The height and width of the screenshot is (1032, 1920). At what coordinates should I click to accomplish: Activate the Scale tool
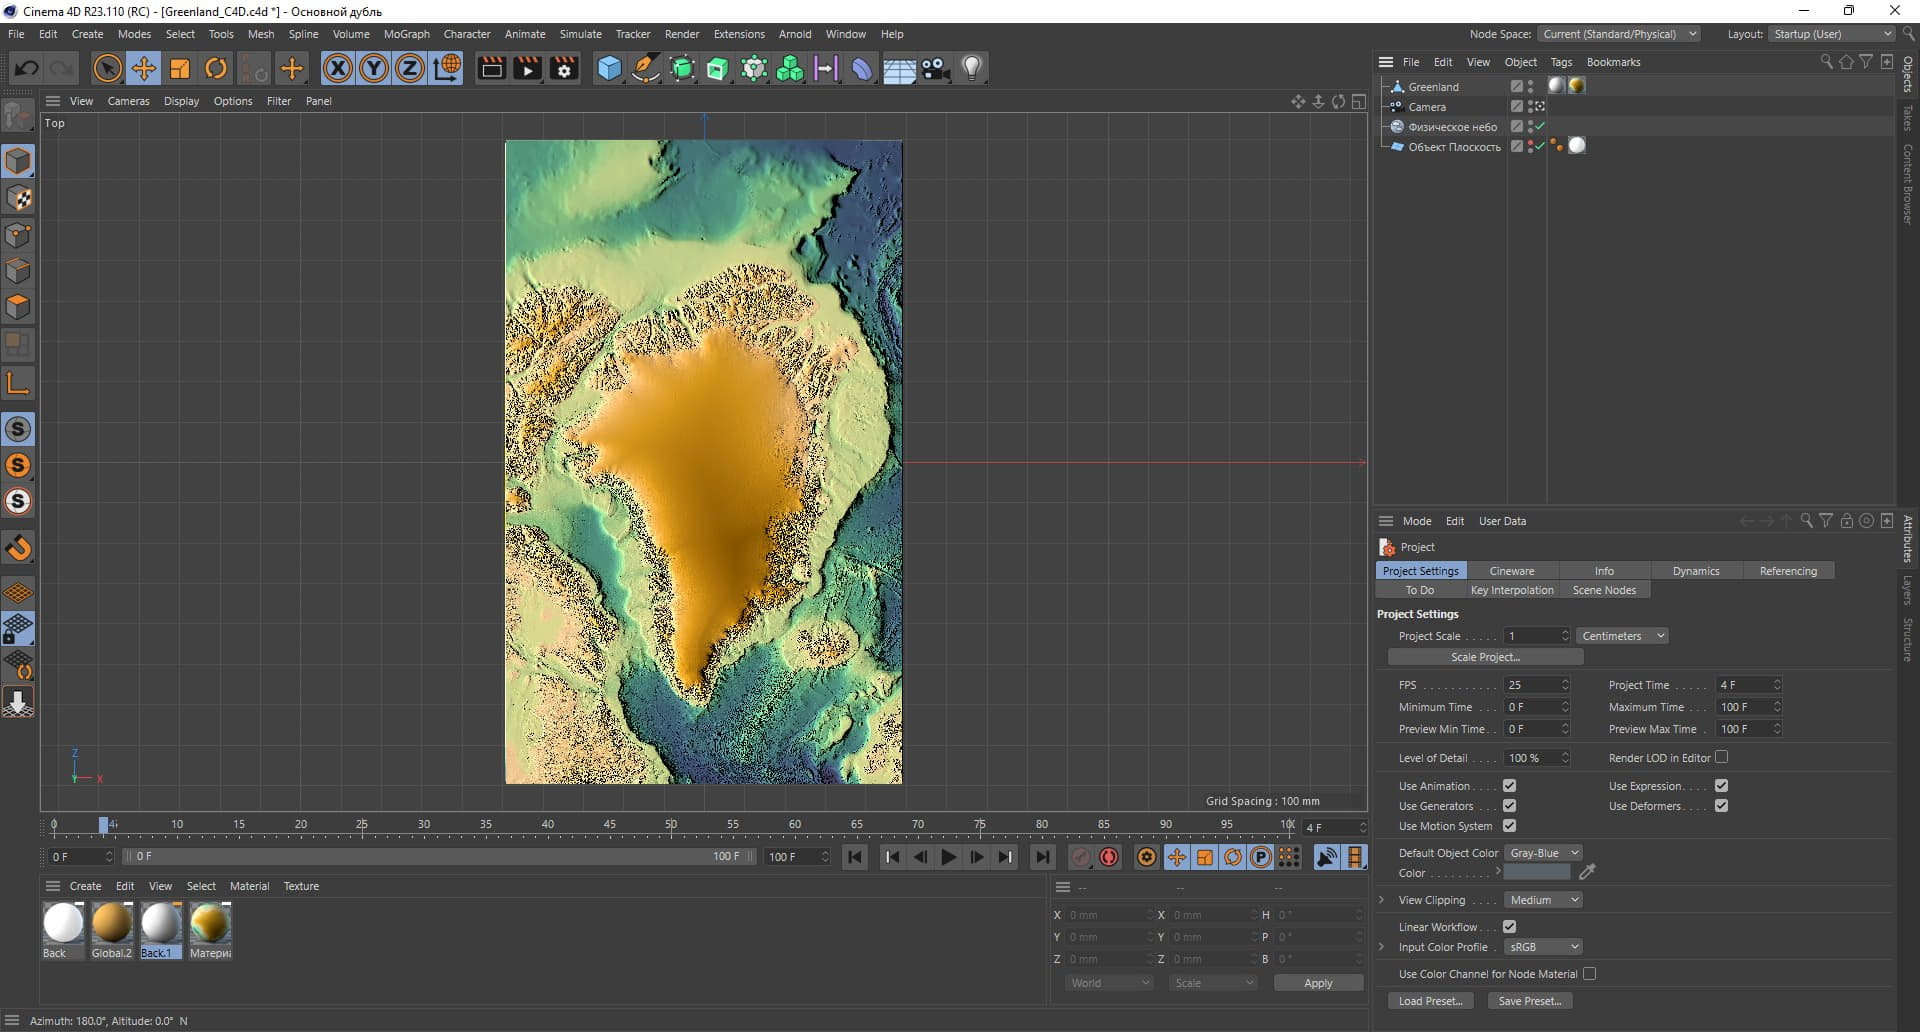coord(180,68)
